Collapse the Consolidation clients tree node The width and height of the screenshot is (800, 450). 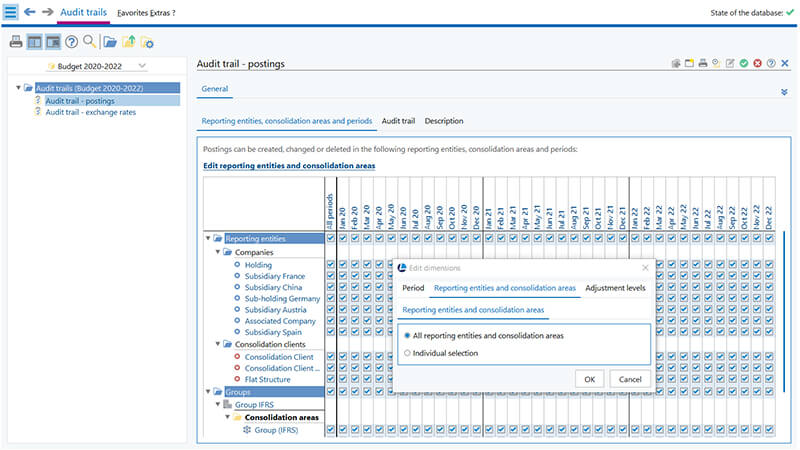coord(218,344)
